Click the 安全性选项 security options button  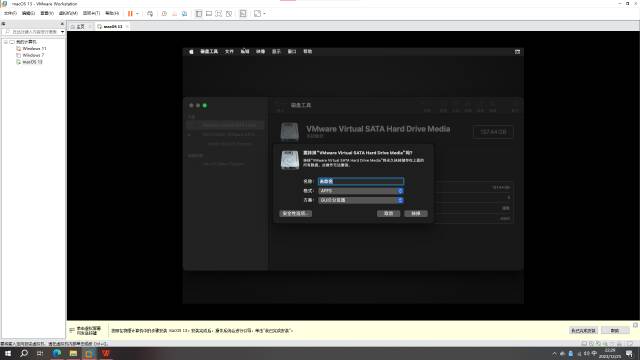(296, 213)
